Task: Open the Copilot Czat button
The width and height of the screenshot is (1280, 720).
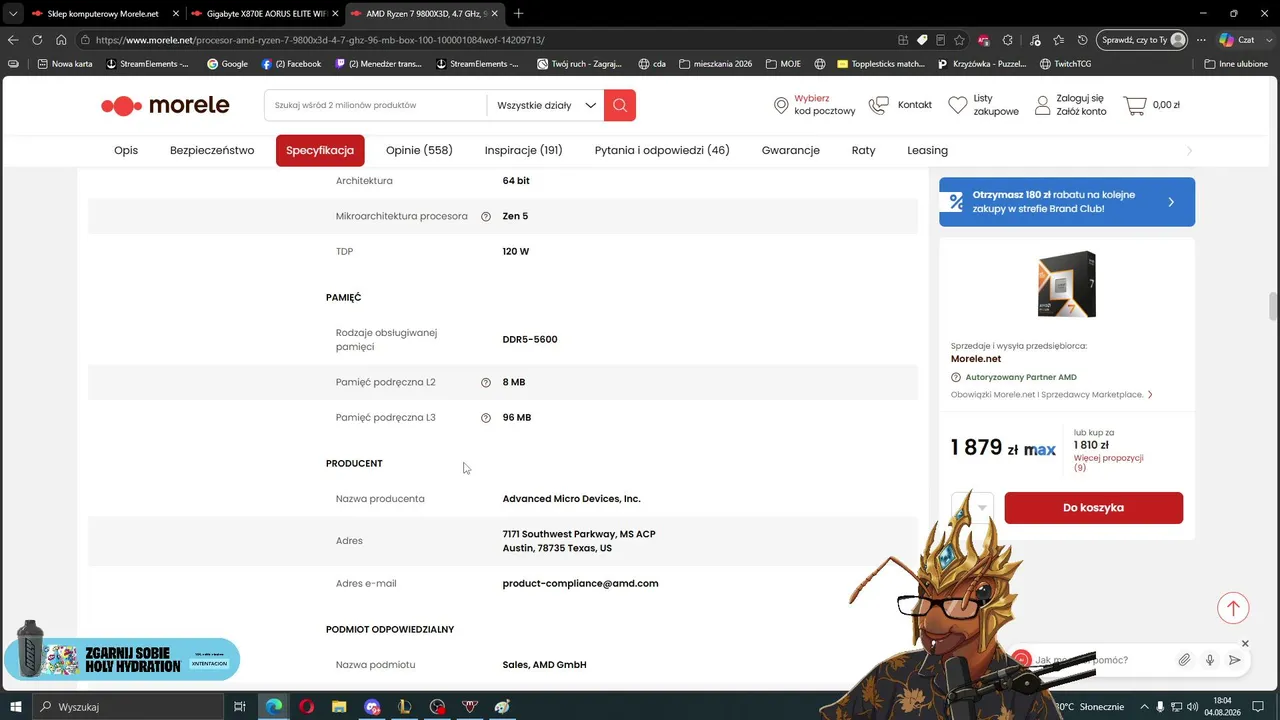Action: coord(1237,40)
